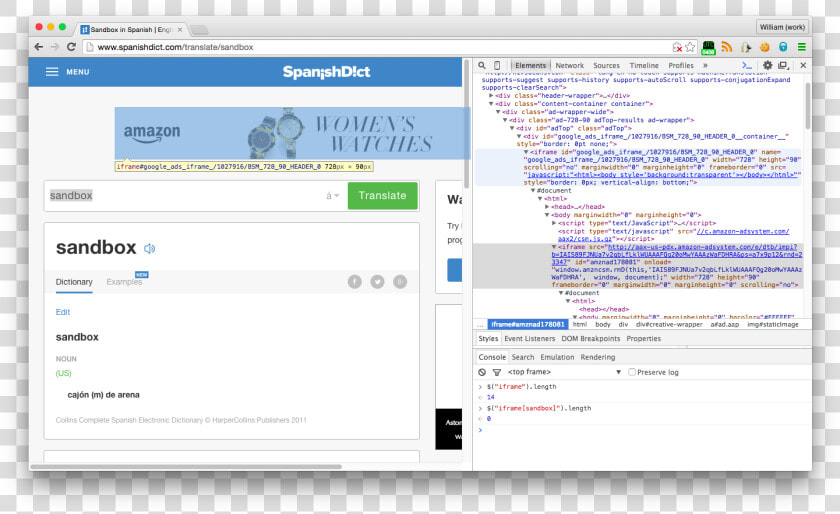Share the entry via the Google Plus circle icon
Image resolution: width=840 pixels, height=514 pixels.
point(400,282)
